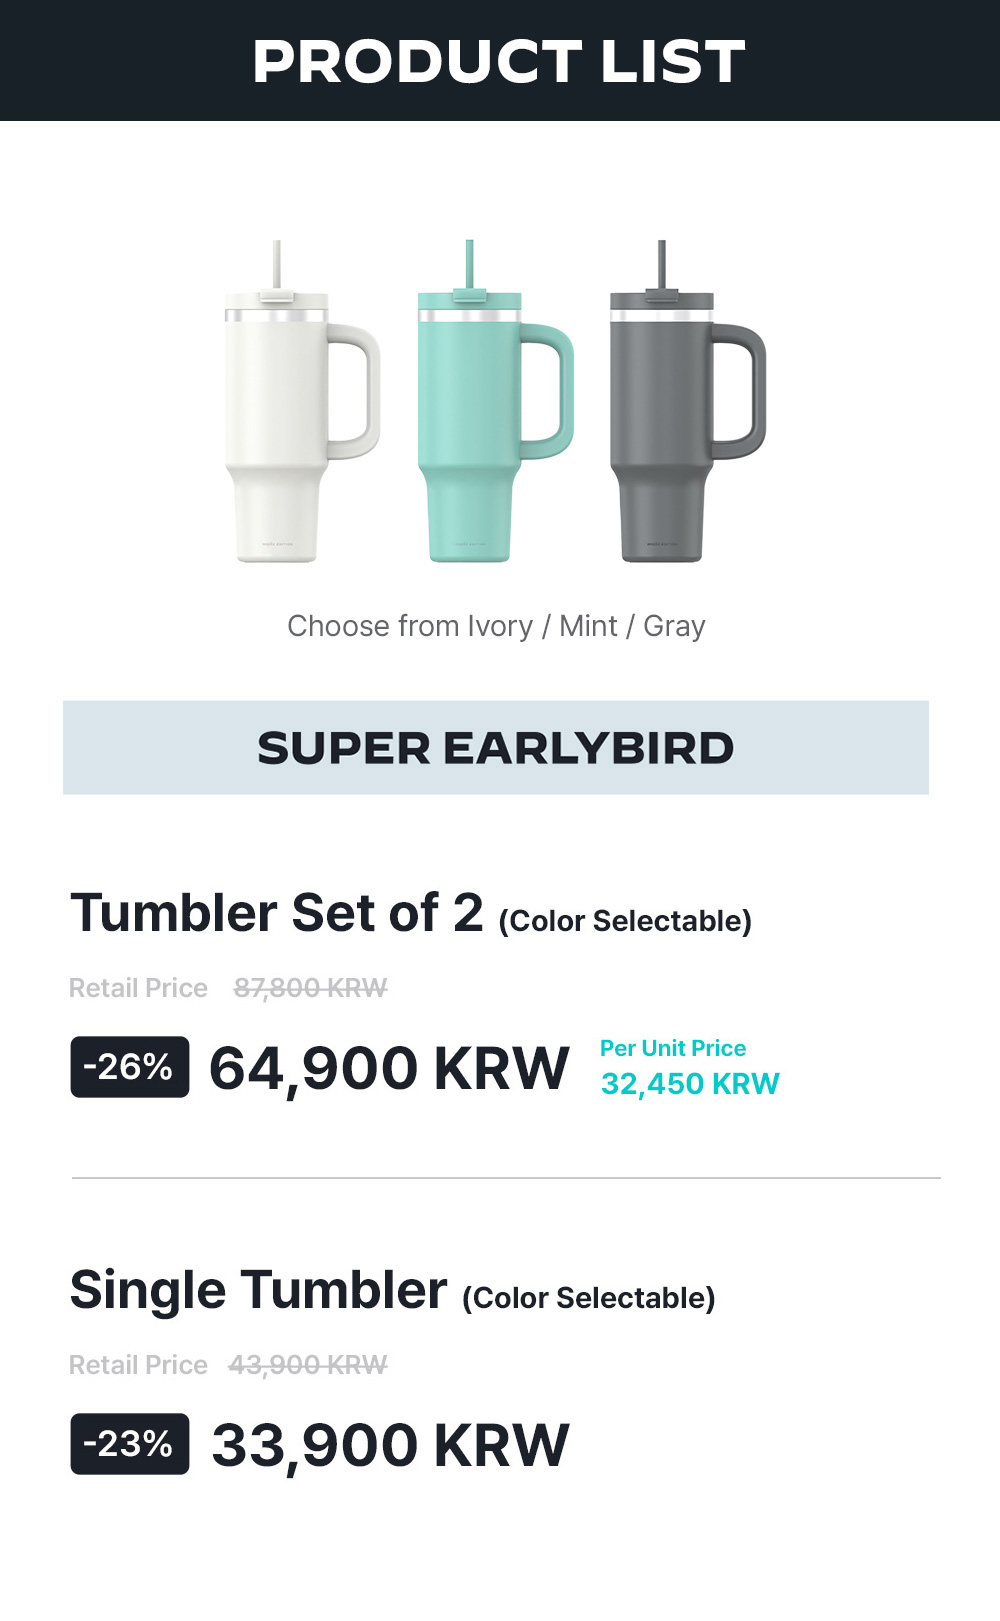
Task: Open the Tumbler Set of 2 title
Action: point(277,913)
